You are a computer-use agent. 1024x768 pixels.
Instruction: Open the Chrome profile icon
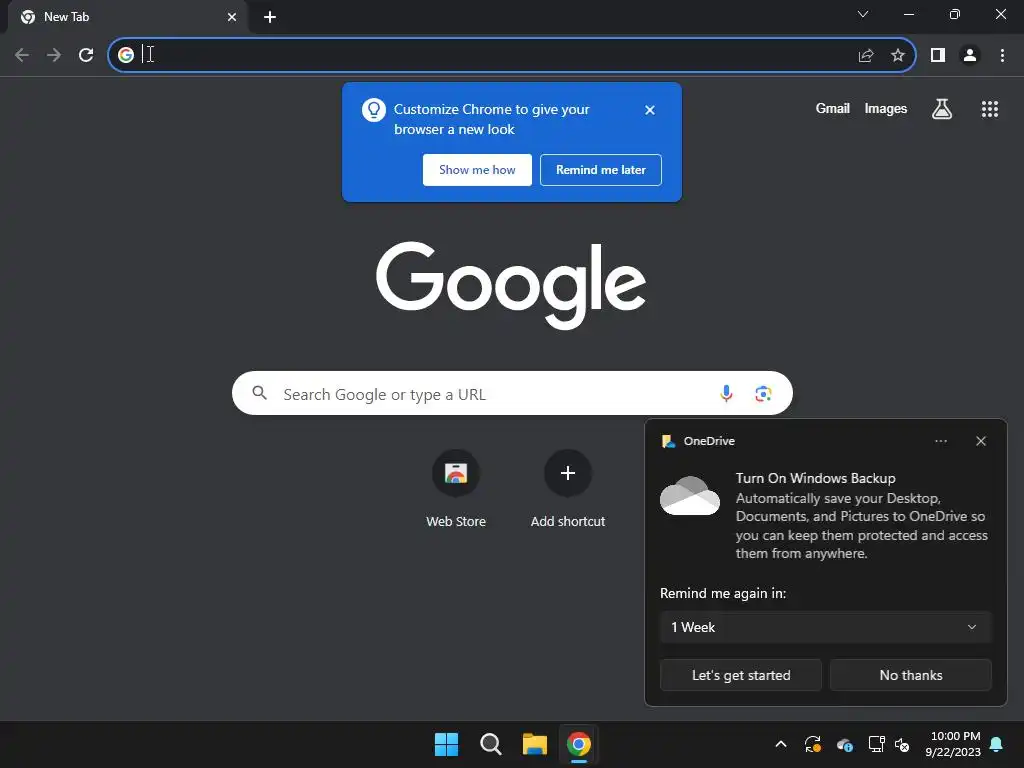970,56
